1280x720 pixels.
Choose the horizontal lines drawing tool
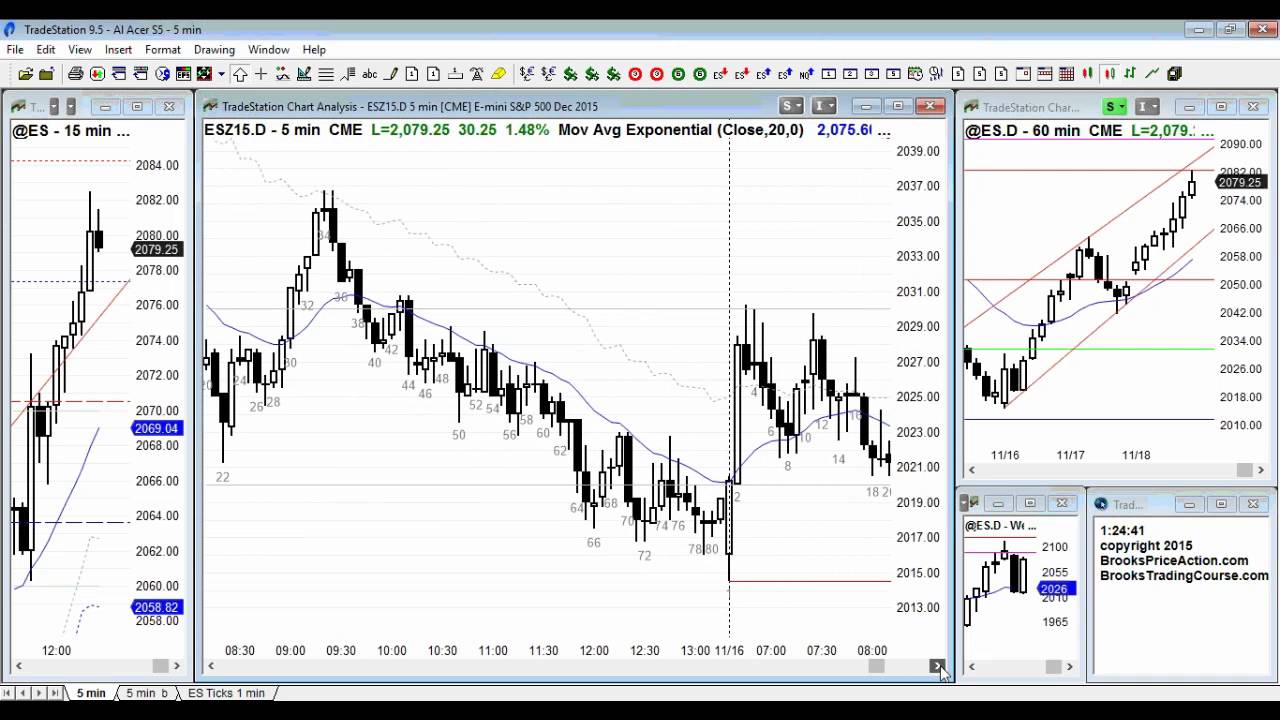326,74
